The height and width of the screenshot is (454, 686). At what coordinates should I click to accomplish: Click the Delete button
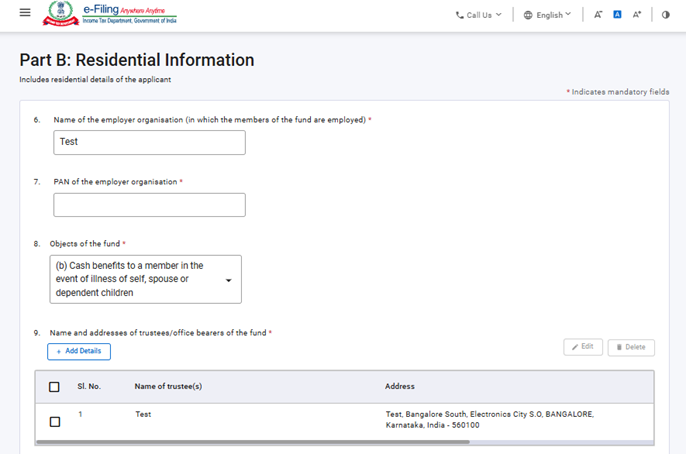coord(631,347)
